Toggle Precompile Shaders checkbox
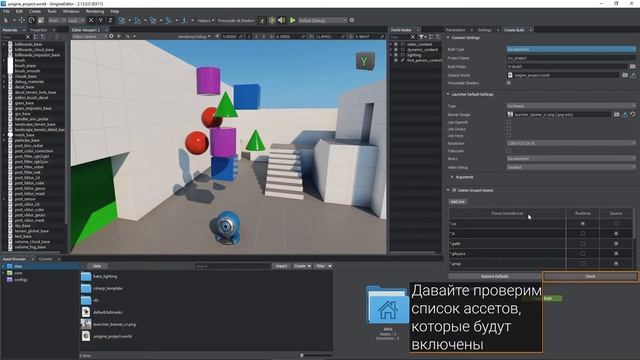The image size is (640, 360). pyautogui.click(x=509, y=83)
